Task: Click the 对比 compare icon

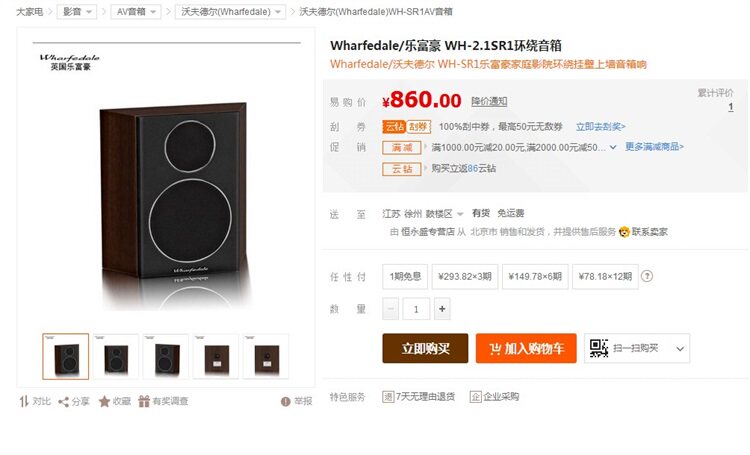Action: [x=24, y=401]
